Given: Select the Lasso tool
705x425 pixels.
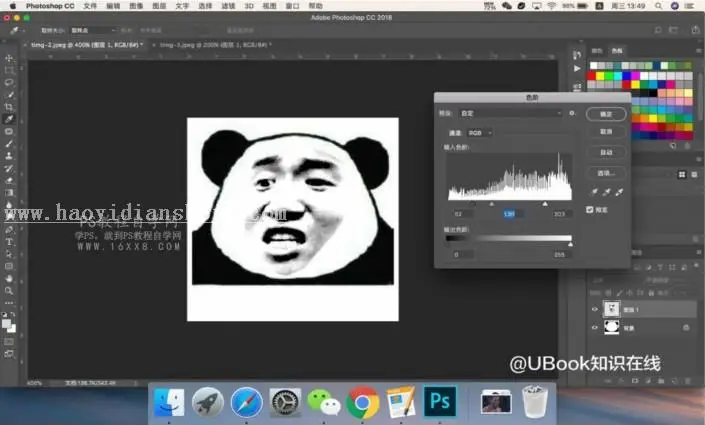Looking at the screenshot, I should (x=9, y=82).
